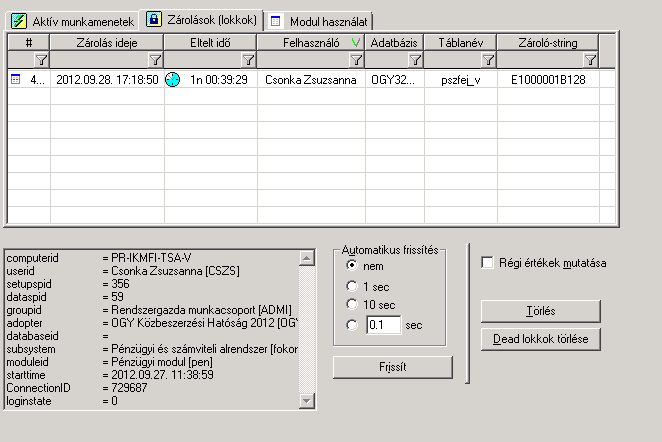Viewport: 662px width, 442px height.
Task: Sort by Felhasználó column header
Action: coord(311,43)
